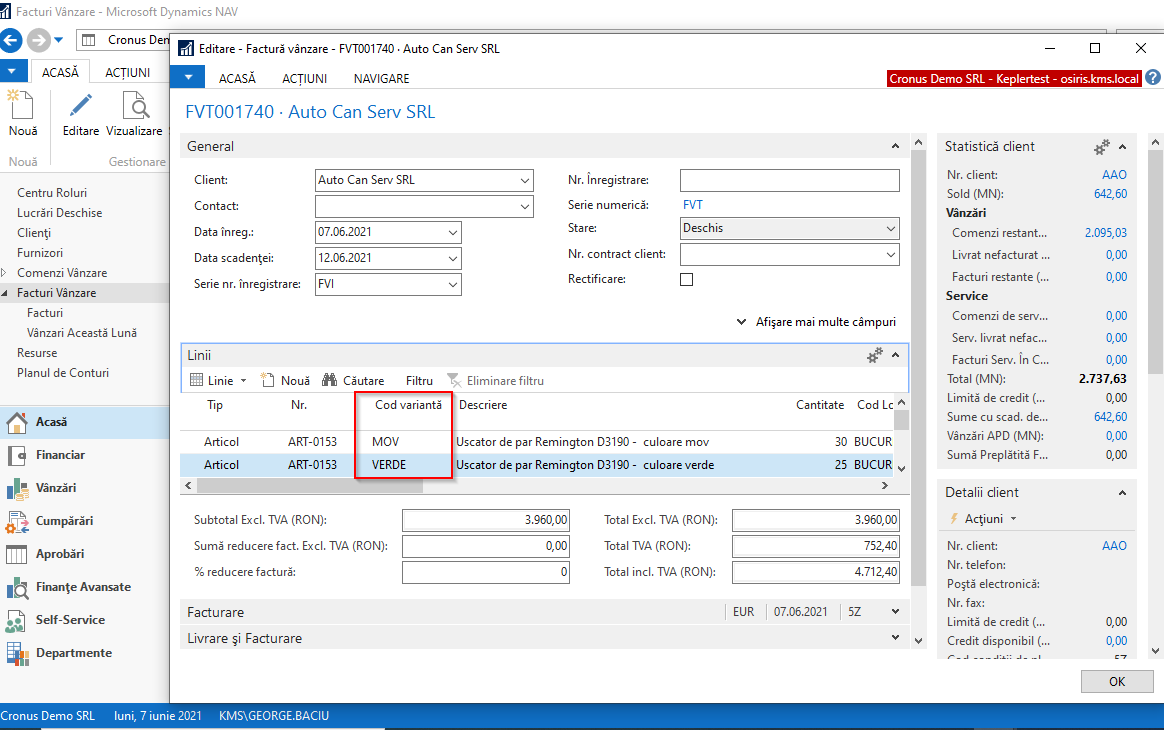Image resolution: width=1164 pixels, height=730 pixels.
Task: Click the horizontal scrollbar in Linii grid
Action: 310,485
